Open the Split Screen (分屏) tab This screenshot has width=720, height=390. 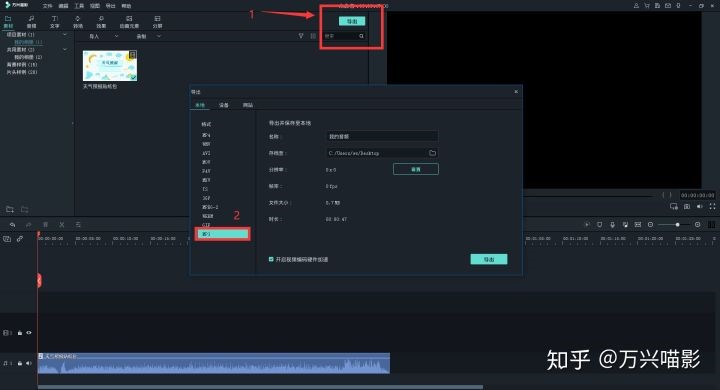coord(158,22)
